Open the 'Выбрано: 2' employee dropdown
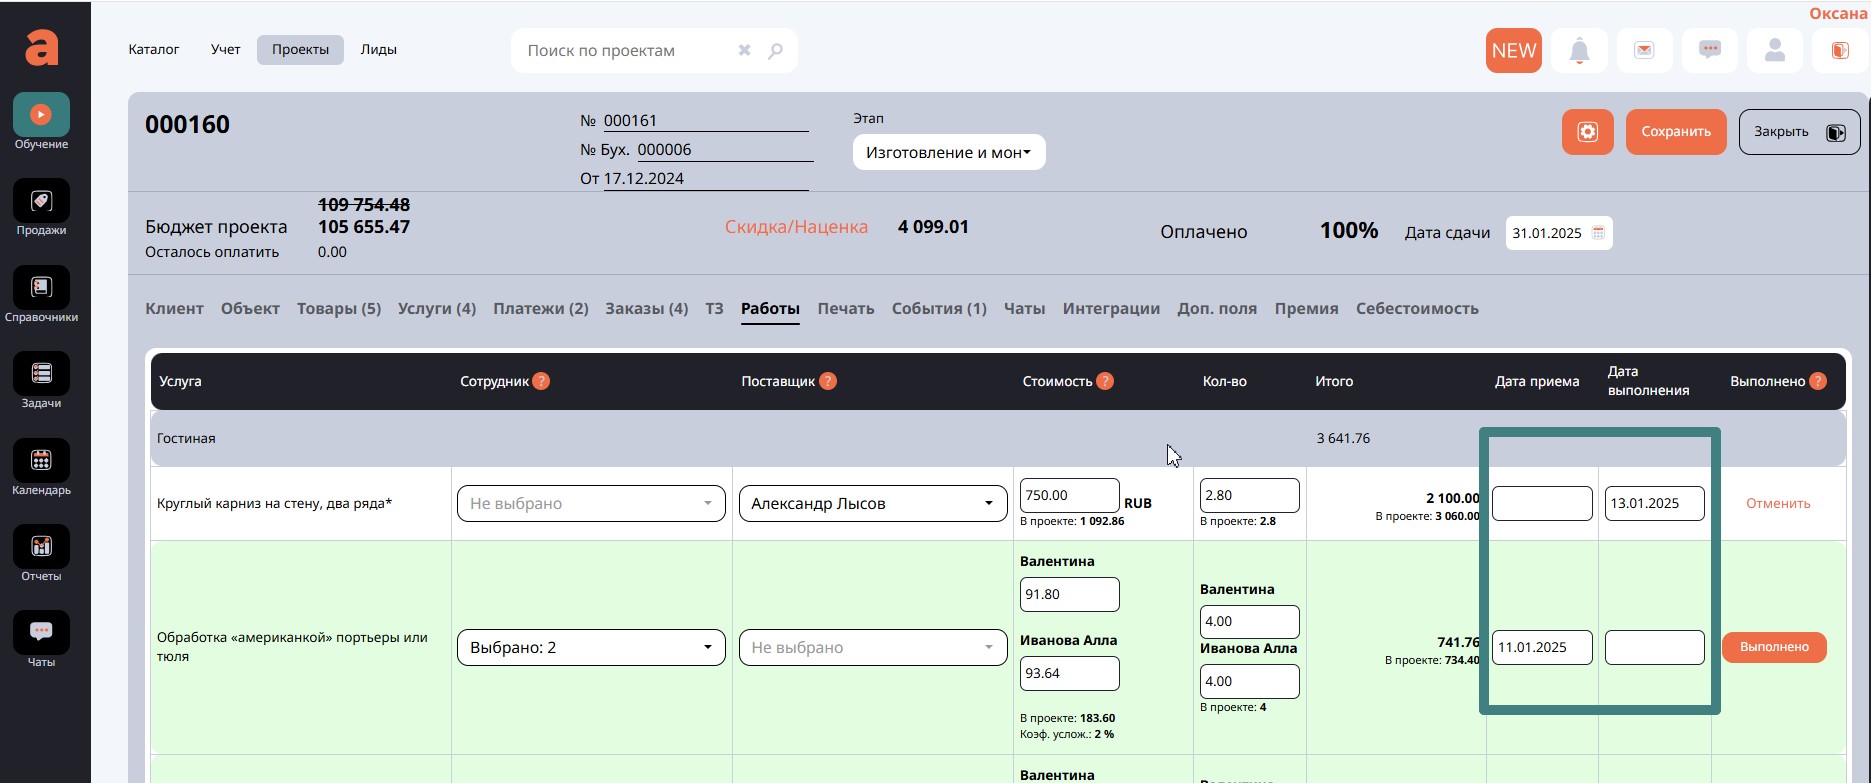 click(591, 648)
